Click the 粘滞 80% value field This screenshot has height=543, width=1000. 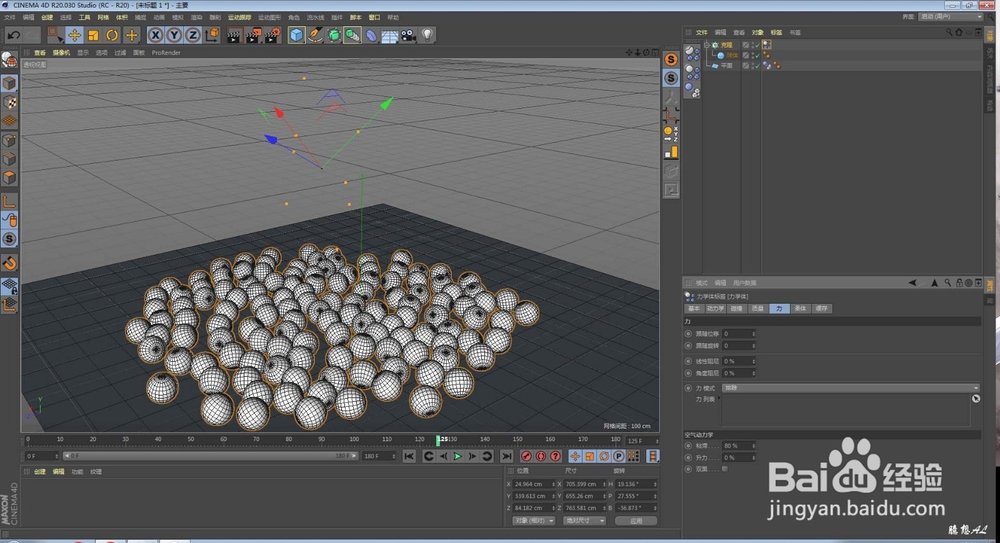coord(739,446)
